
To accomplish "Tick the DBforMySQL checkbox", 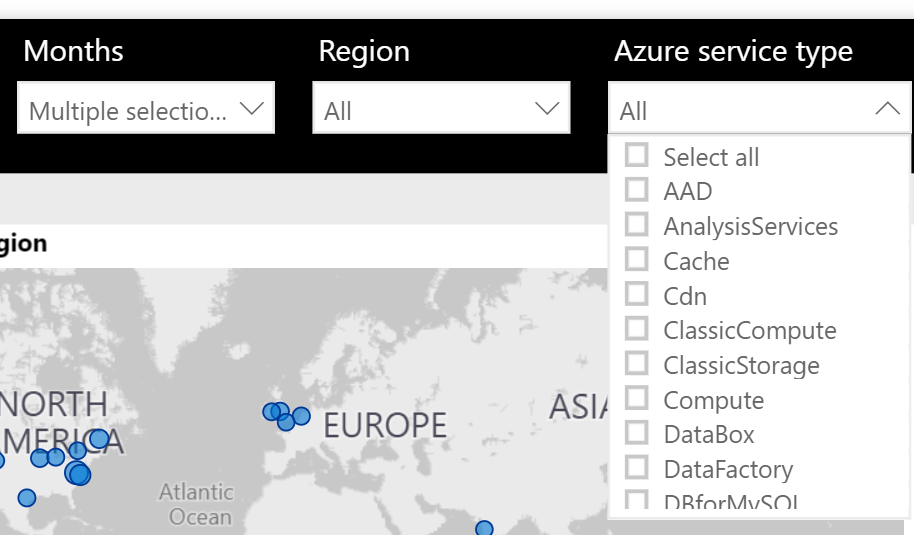I will click(x=636, y=499).
